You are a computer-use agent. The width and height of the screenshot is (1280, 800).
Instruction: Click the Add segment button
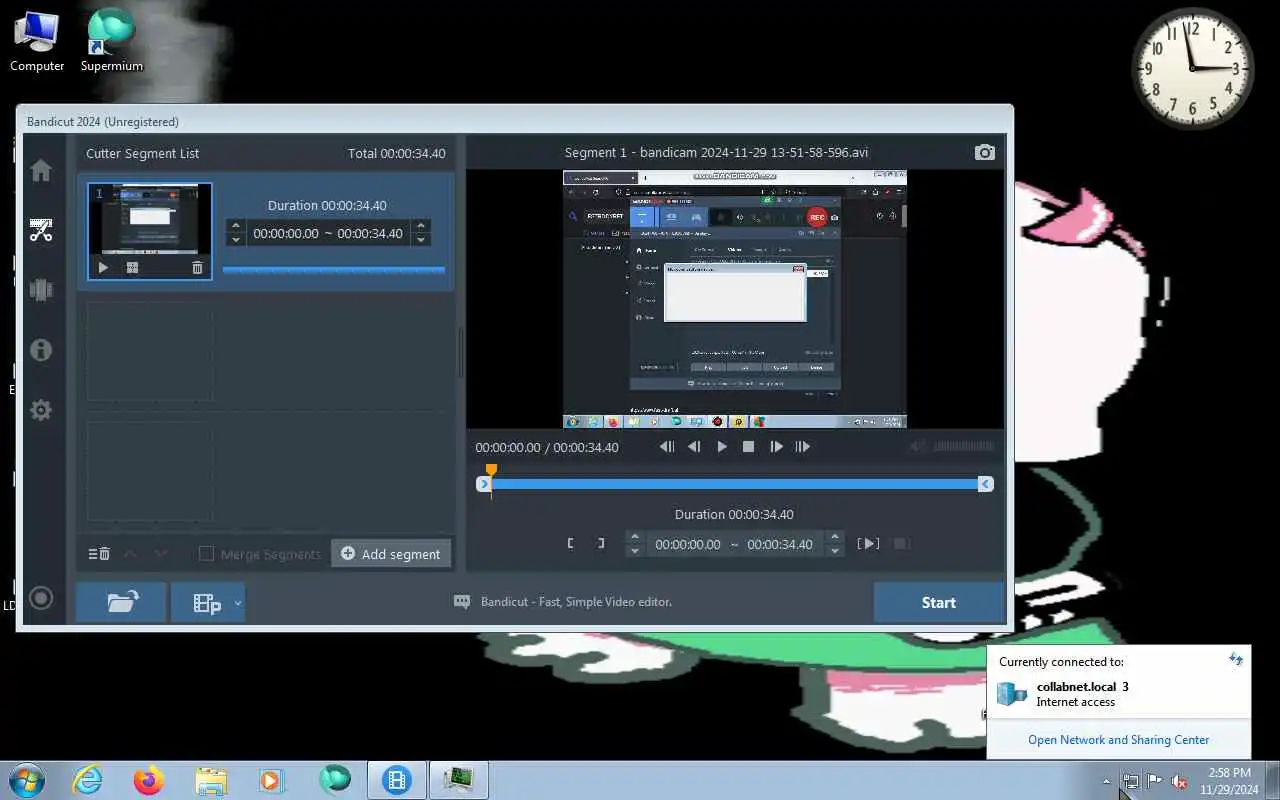click(391, 554)
